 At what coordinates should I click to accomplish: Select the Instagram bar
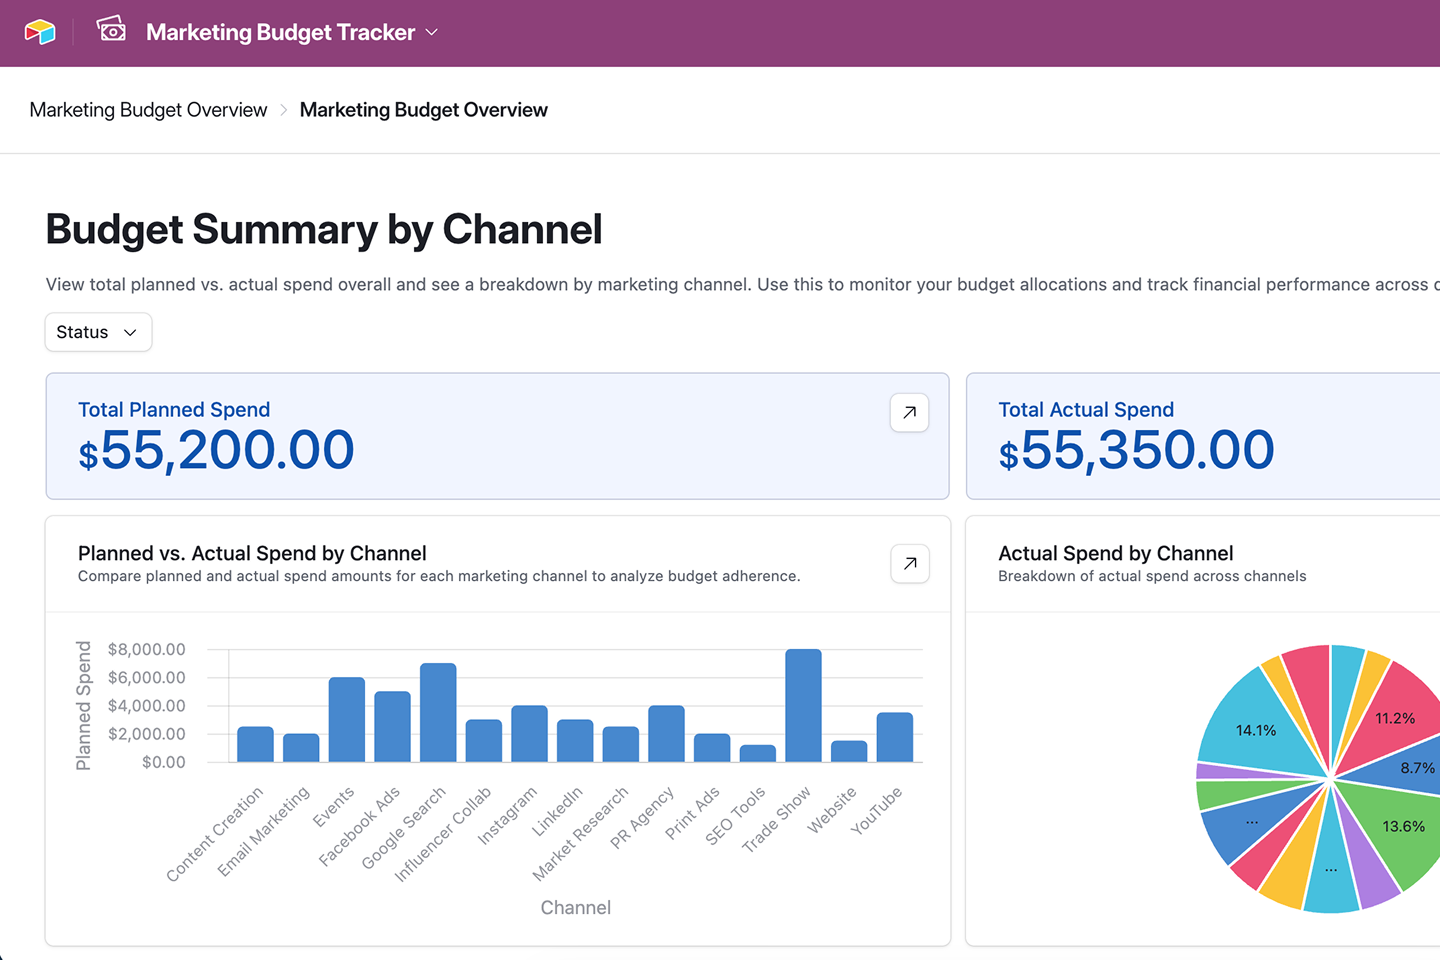pyautogui.click(x=529, y=734)
